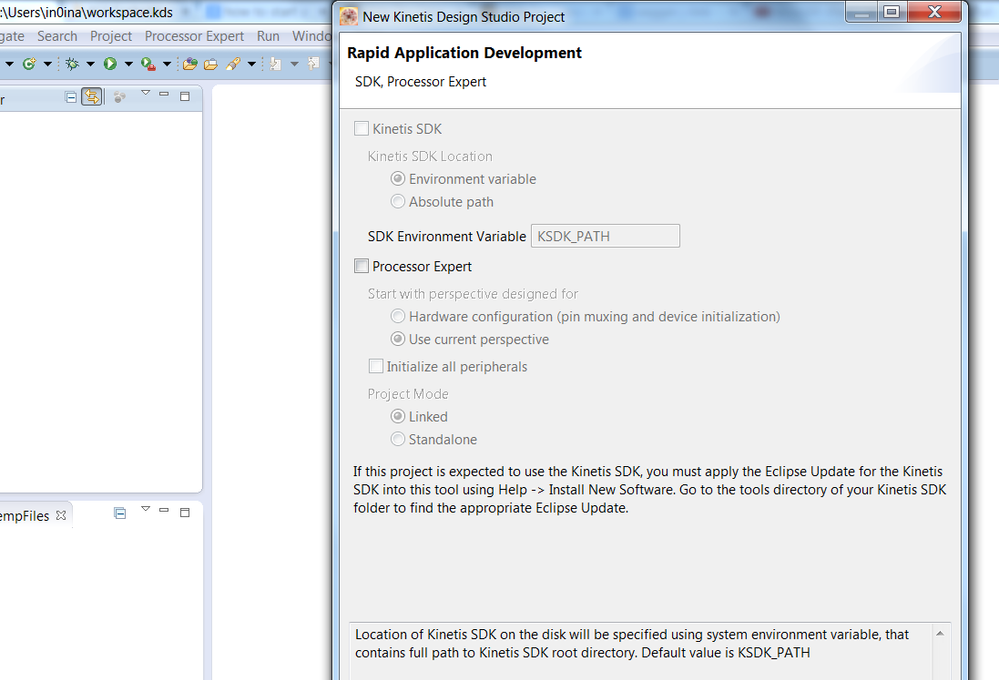Click the grey filter icon in explorer panel

click(119, 97)
